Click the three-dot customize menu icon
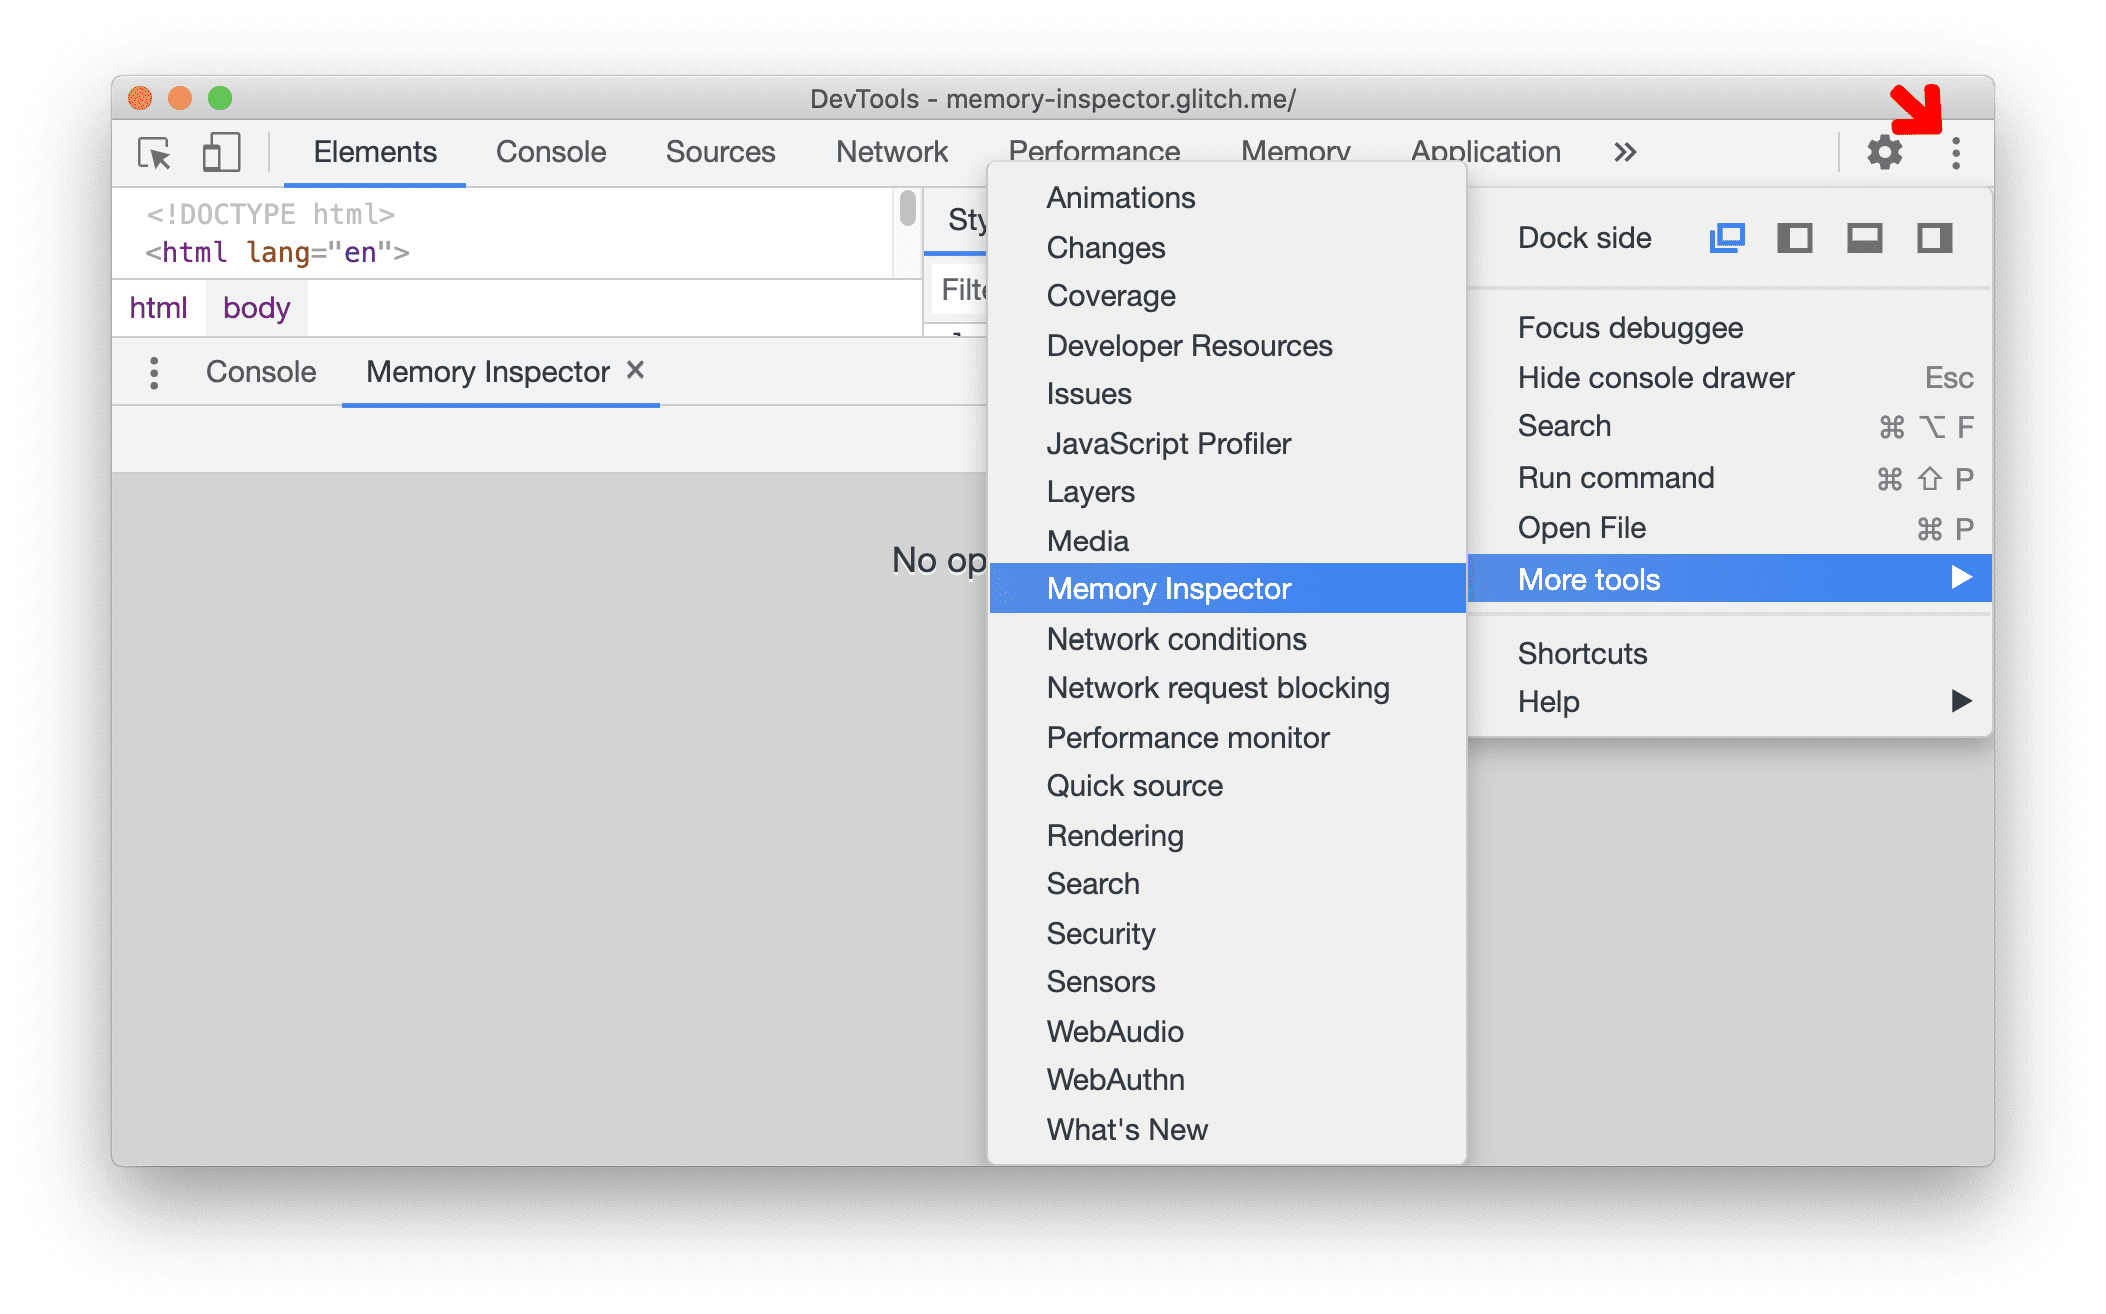The image size is (2106, 1314). tap(1955, 153)
